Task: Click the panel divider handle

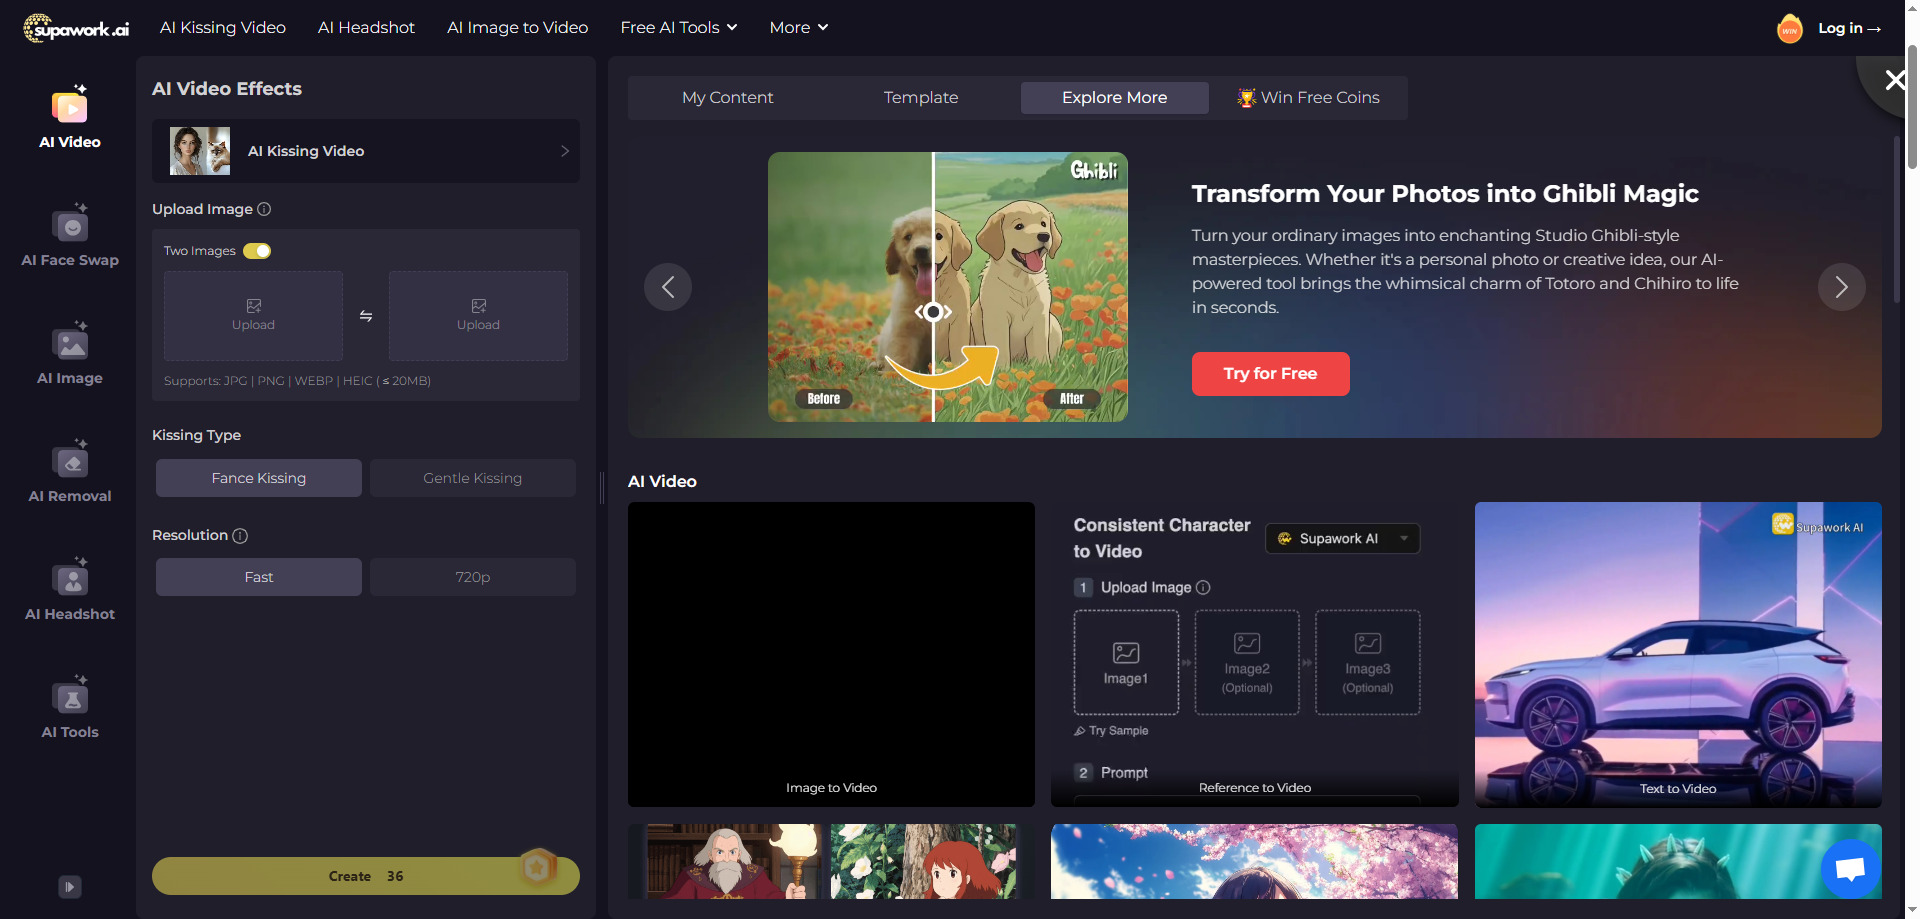Action: pyautogui.click(x=602, y=488)
